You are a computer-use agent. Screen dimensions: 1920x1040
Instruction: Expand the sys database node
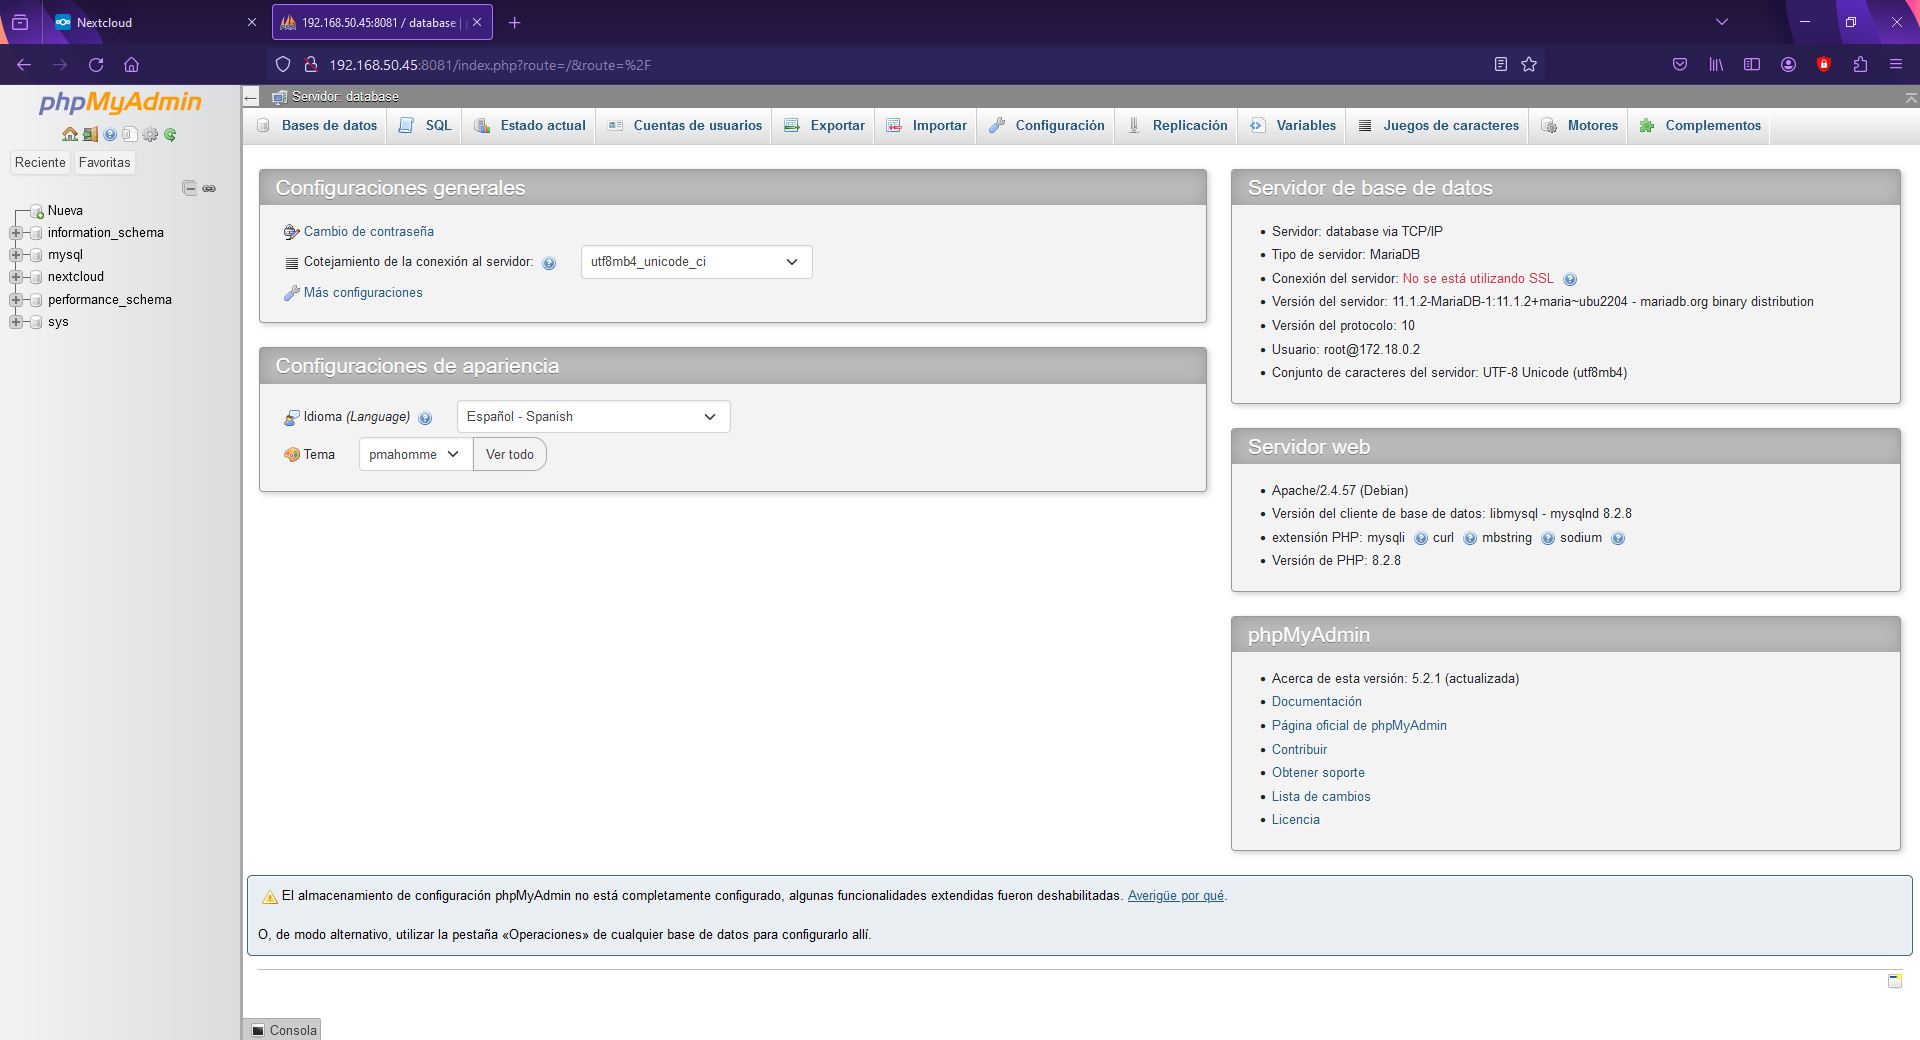[x=15, y=322]
